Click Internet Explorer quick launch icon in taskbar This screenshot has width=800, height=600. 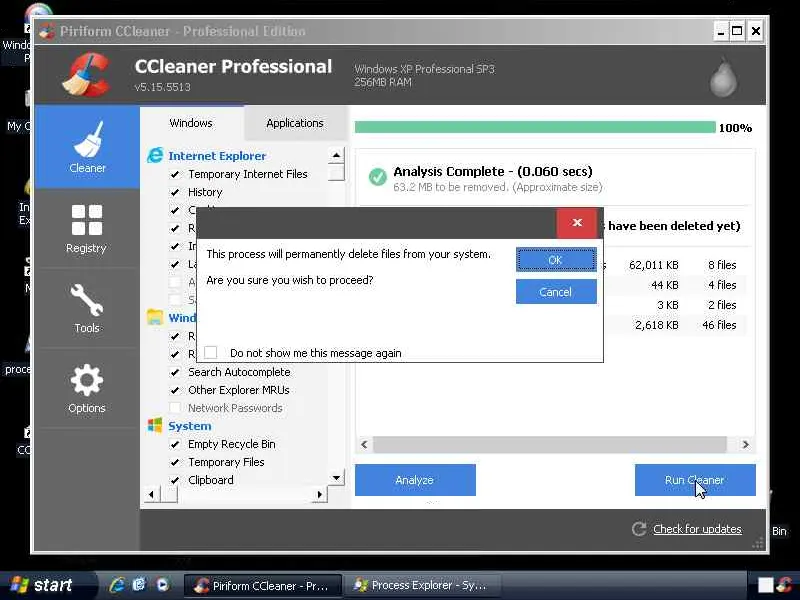coord(117,585)
